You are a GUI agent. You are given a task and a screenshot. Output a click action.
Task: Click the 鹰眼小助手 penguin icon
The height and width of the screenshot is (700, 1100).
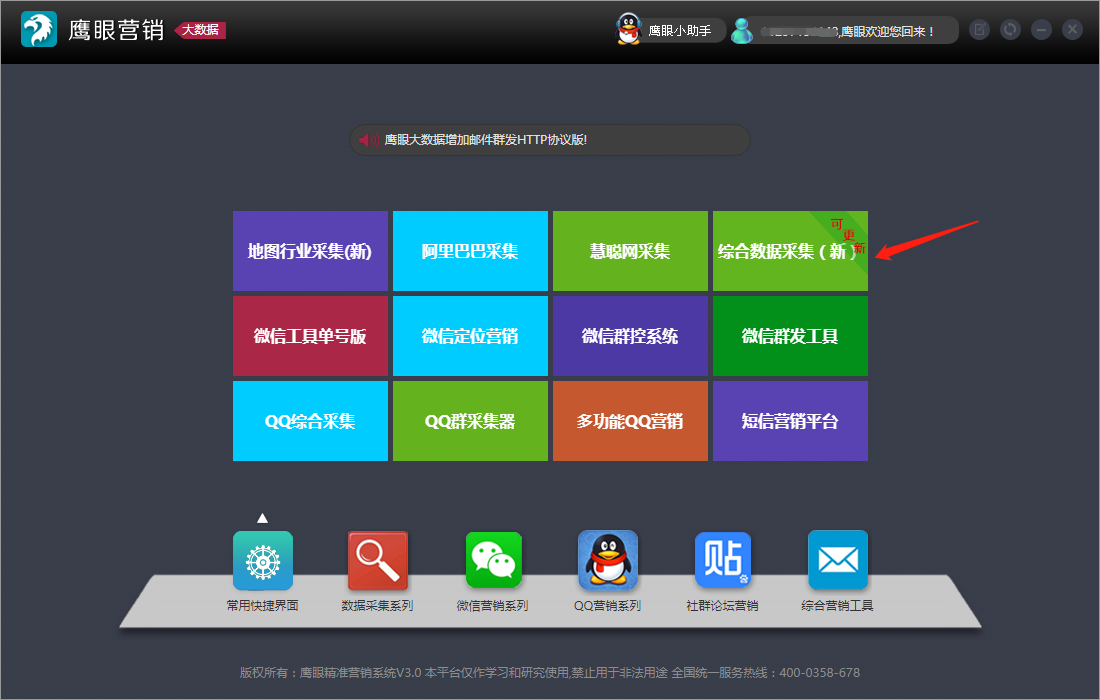[629, 29]
